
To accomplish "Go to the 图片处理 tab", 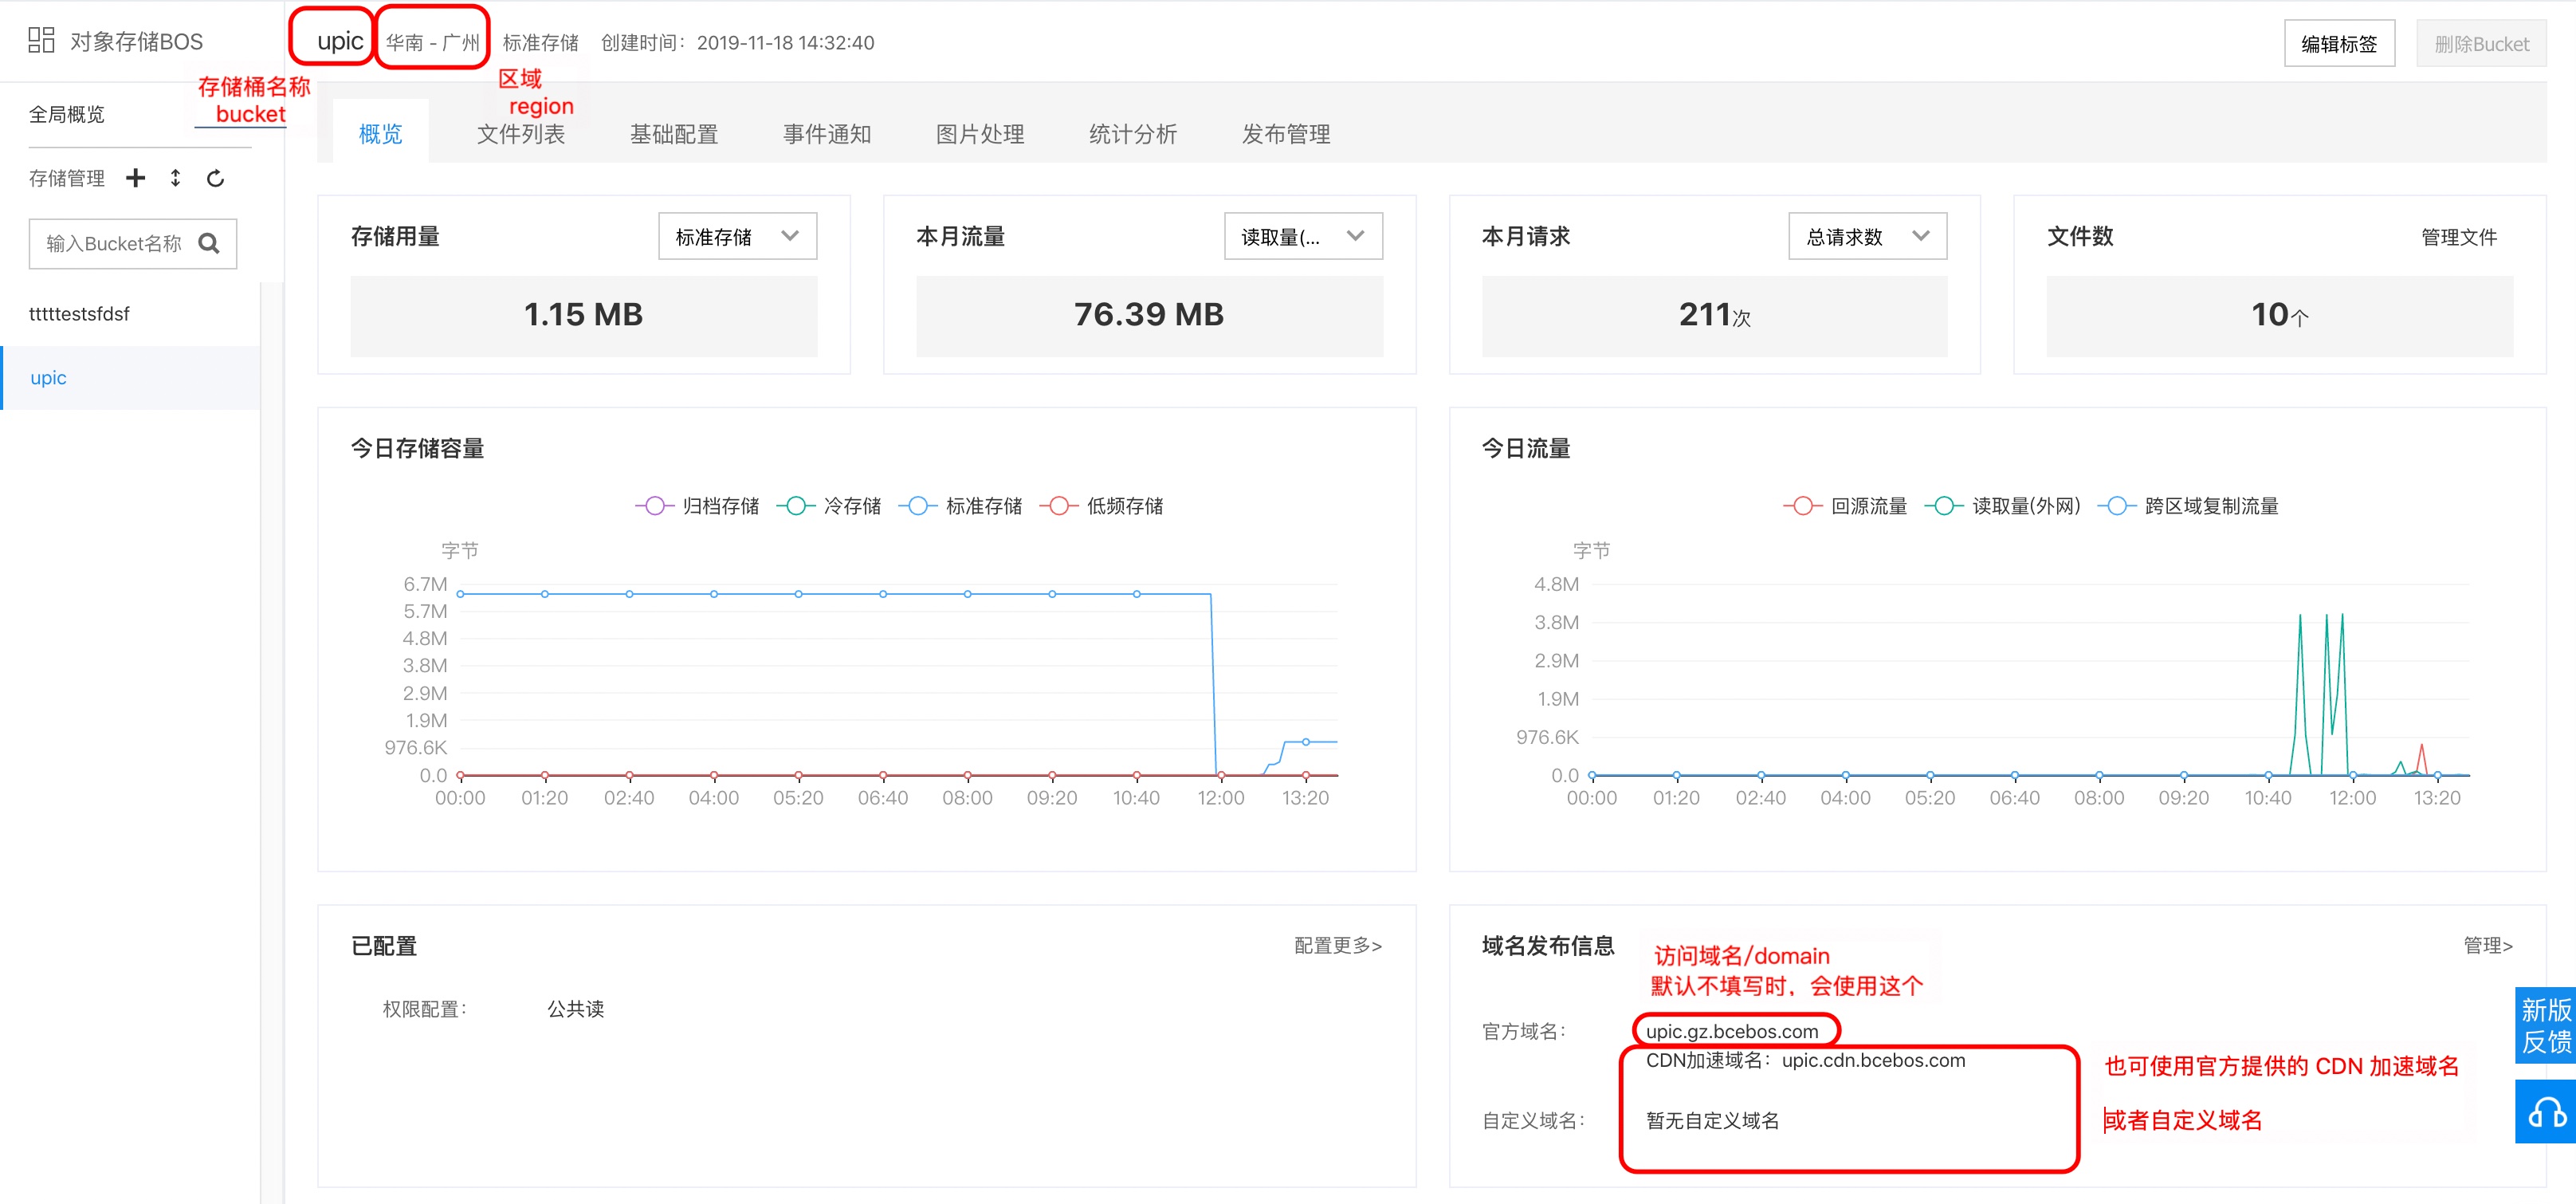I will click(980, 134).
